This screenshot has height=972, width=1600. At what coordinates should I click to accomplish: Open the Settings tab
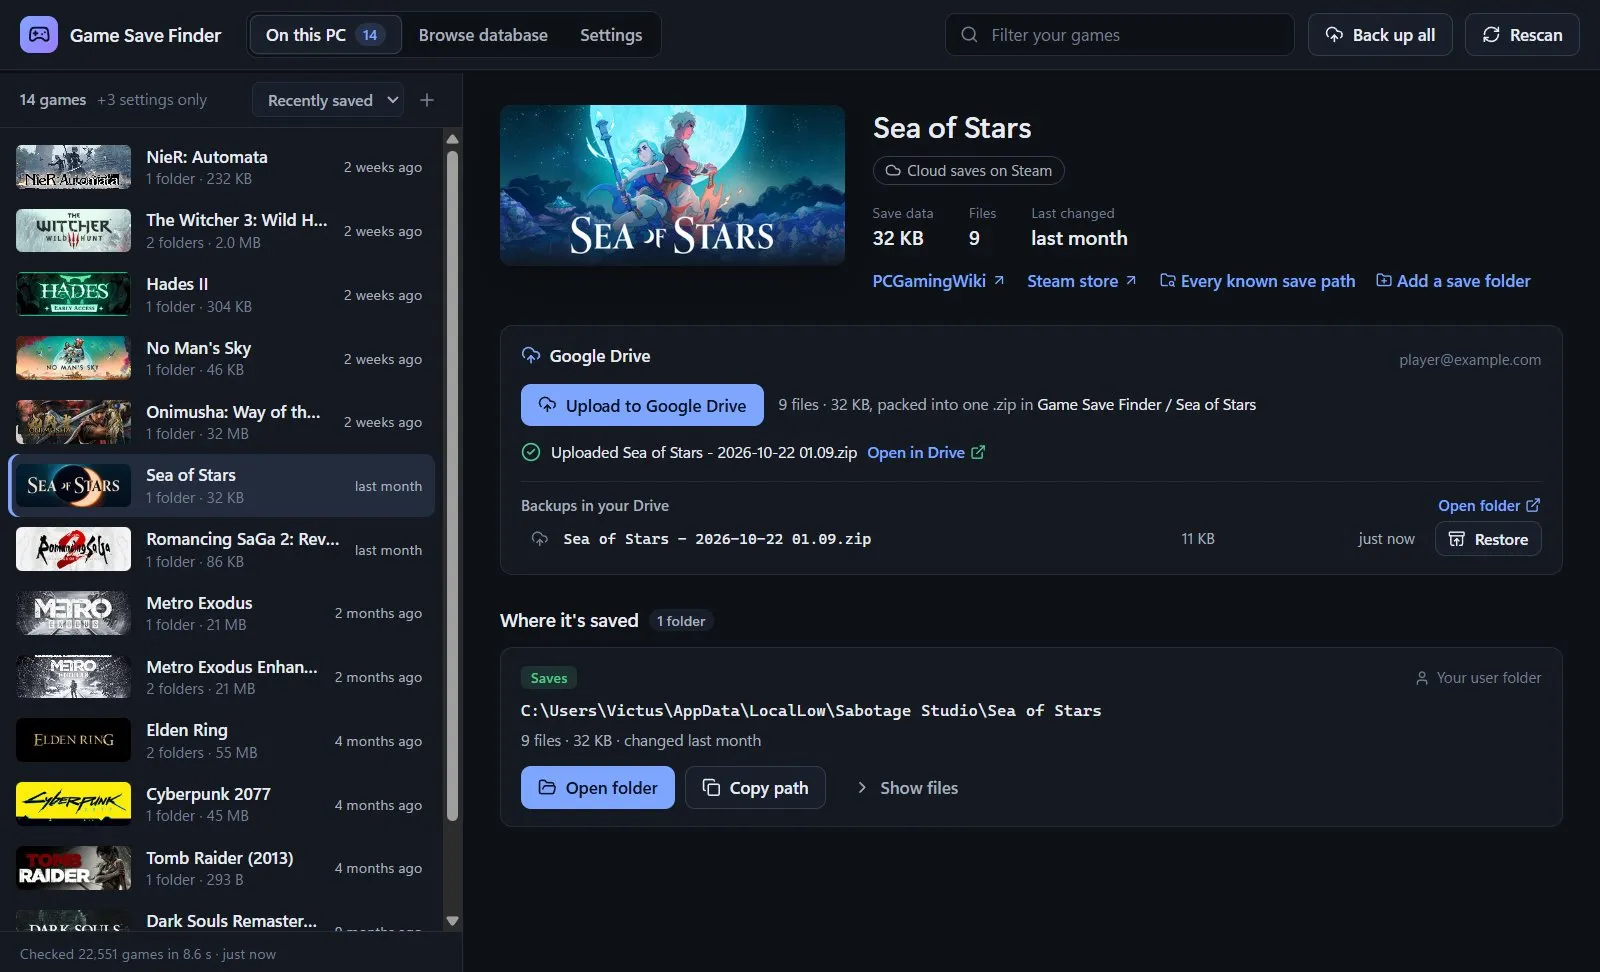(611, 35)
